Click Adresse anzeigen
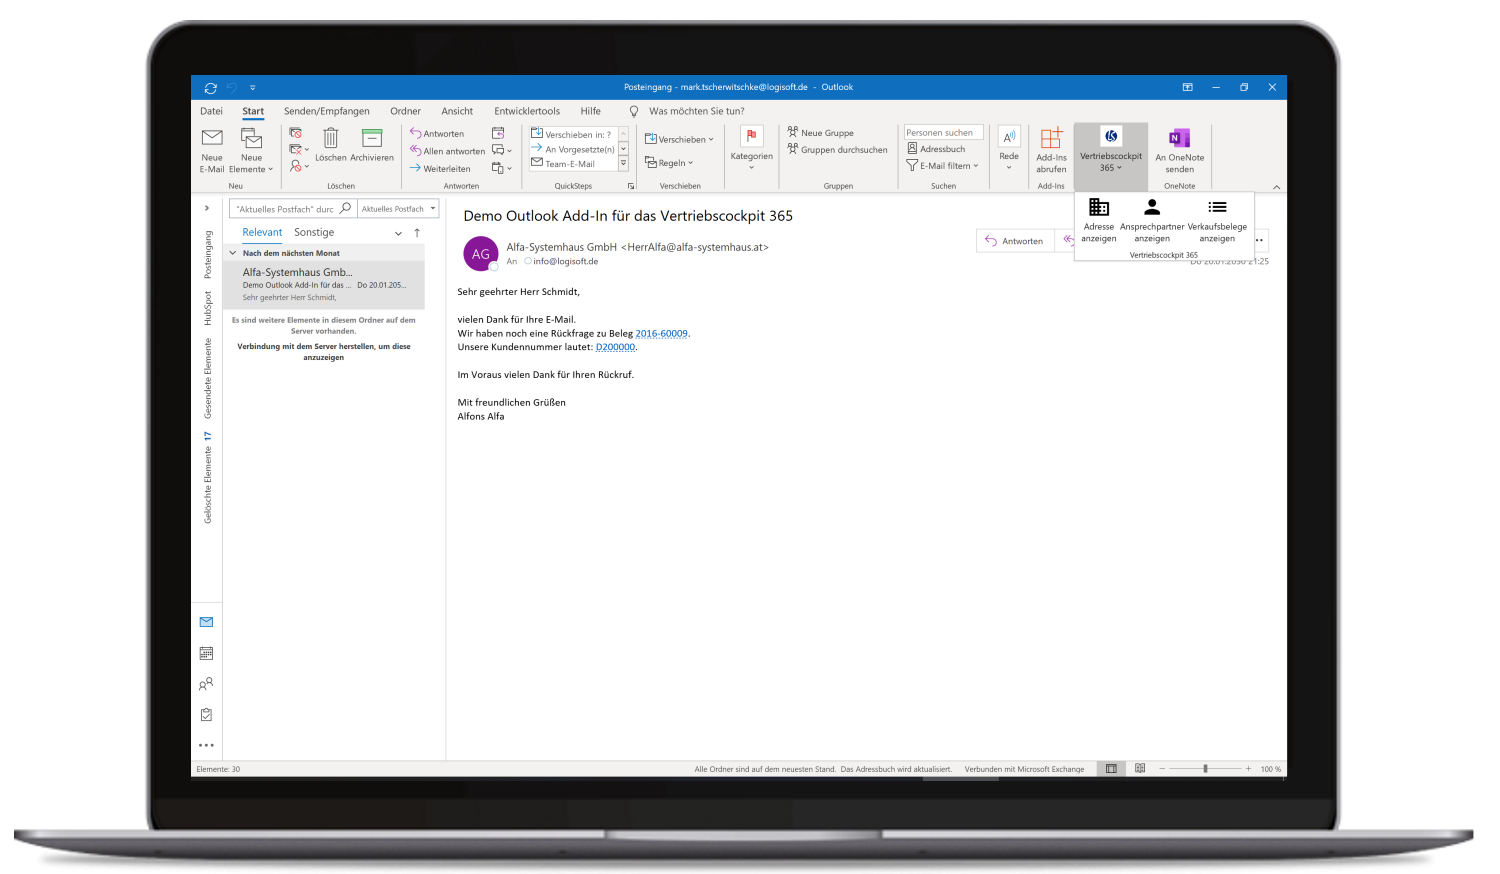Screen dimensions: 1500x874 tap(1099, 220)
